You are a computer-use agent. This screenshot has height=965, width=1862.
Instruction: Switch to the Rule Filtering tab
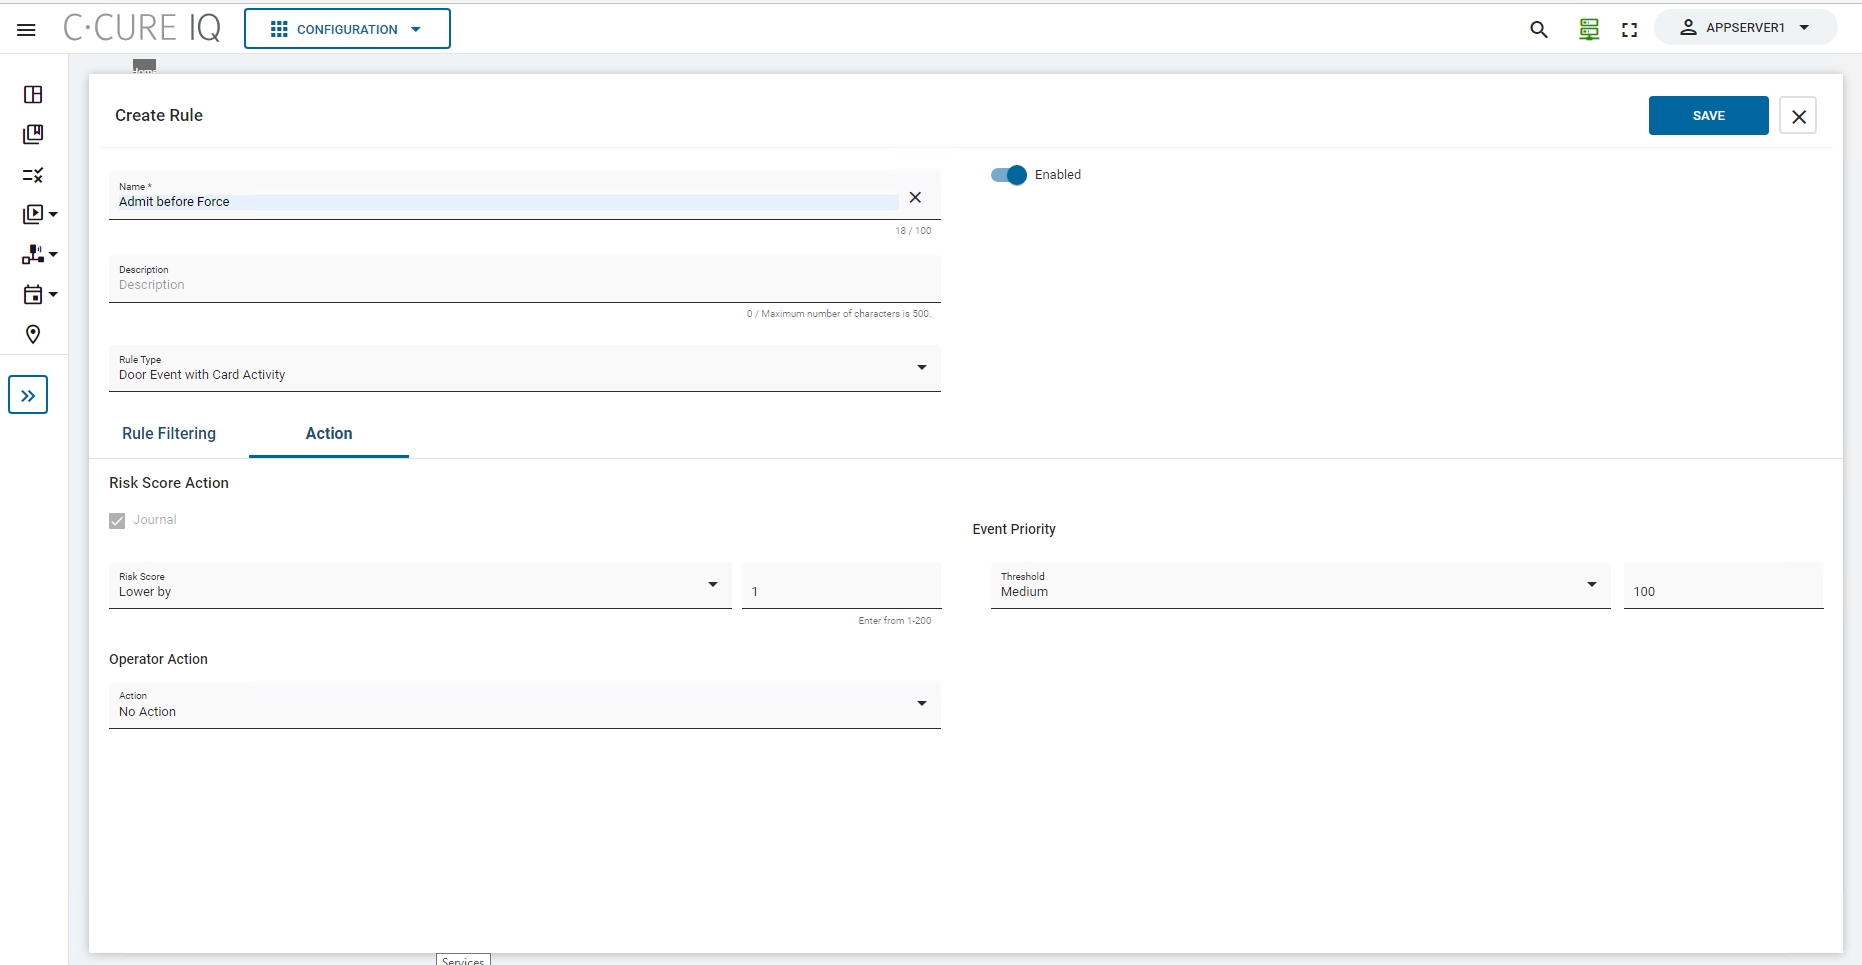(169, 434)
